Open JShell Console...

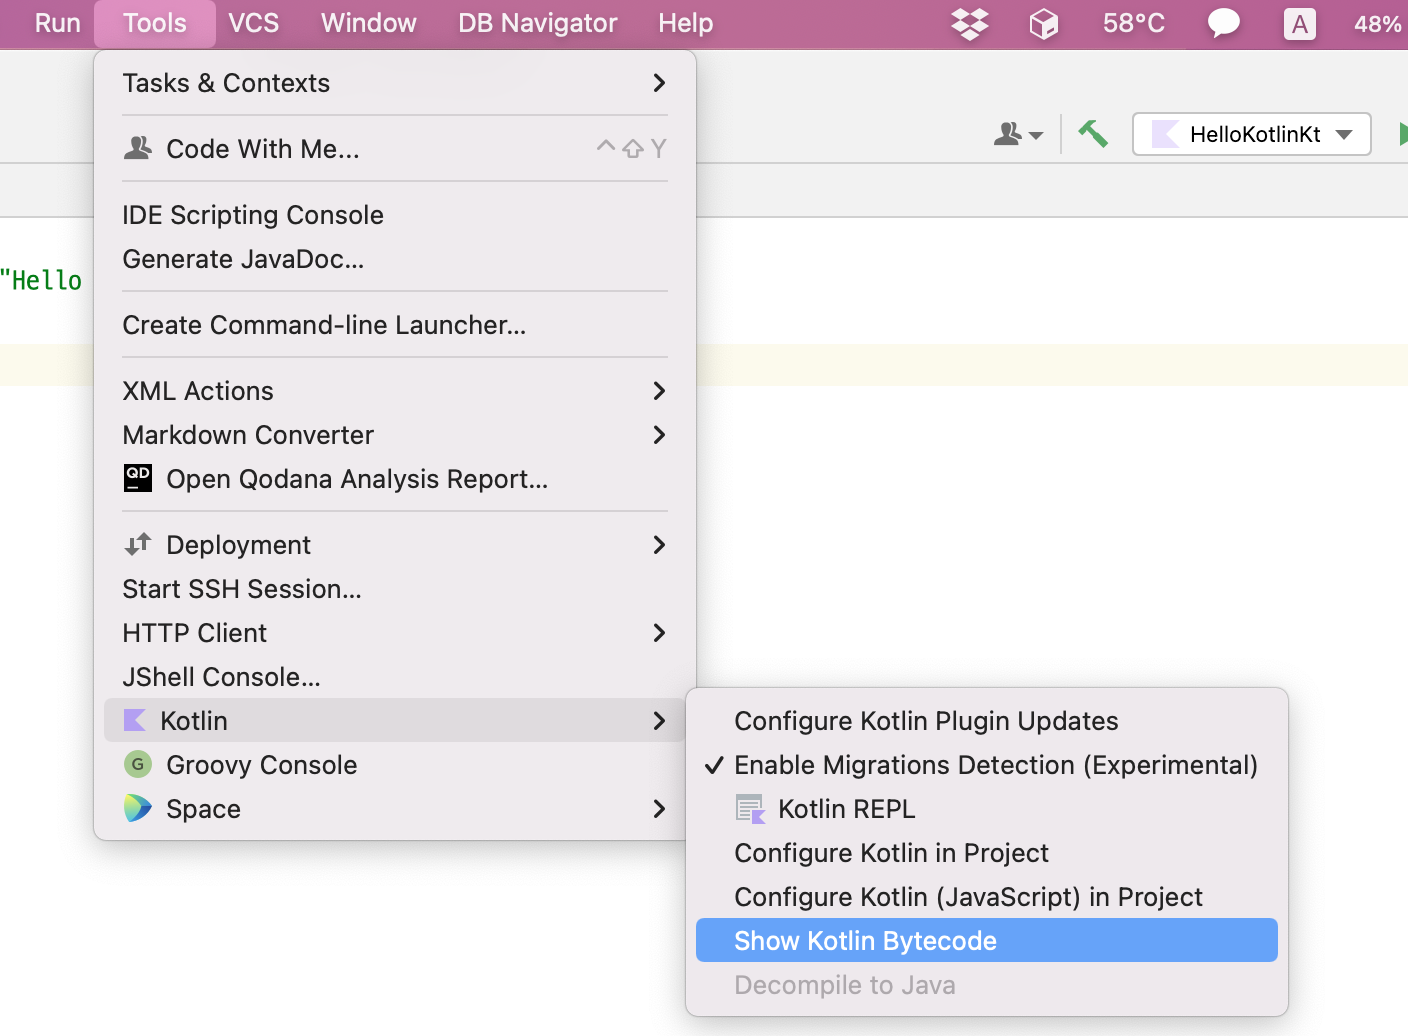(395, 677)
